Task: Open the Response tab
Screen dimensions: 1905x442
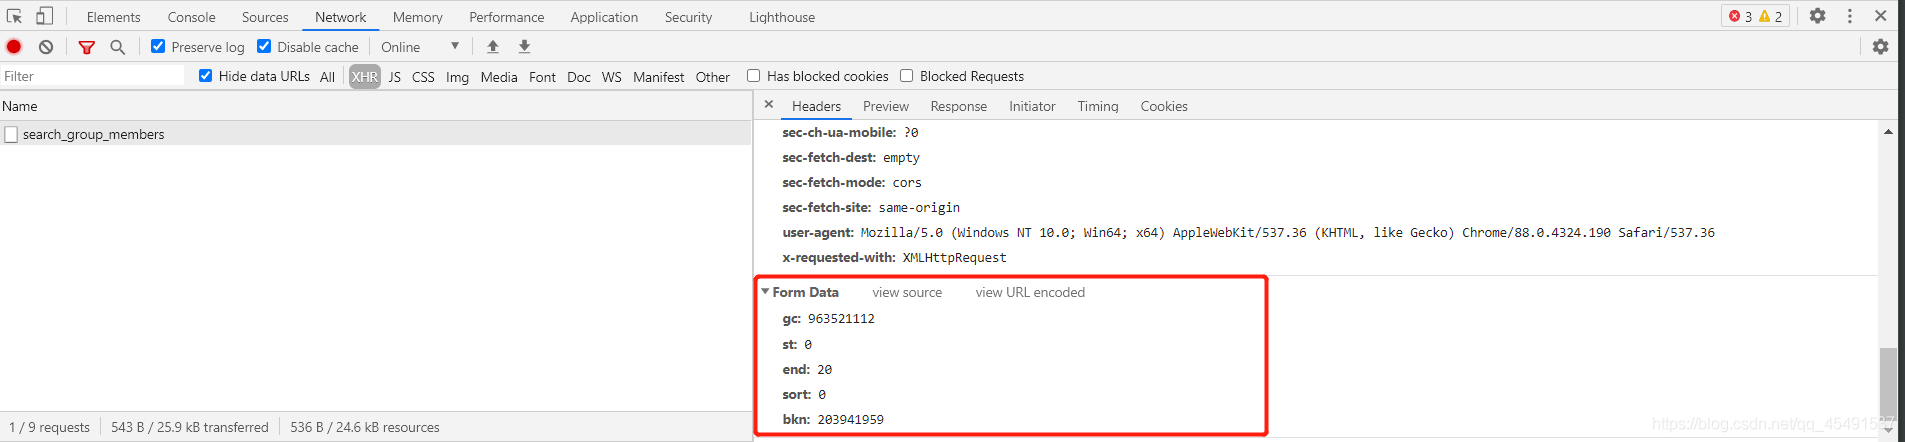Action: pos(958,106)
